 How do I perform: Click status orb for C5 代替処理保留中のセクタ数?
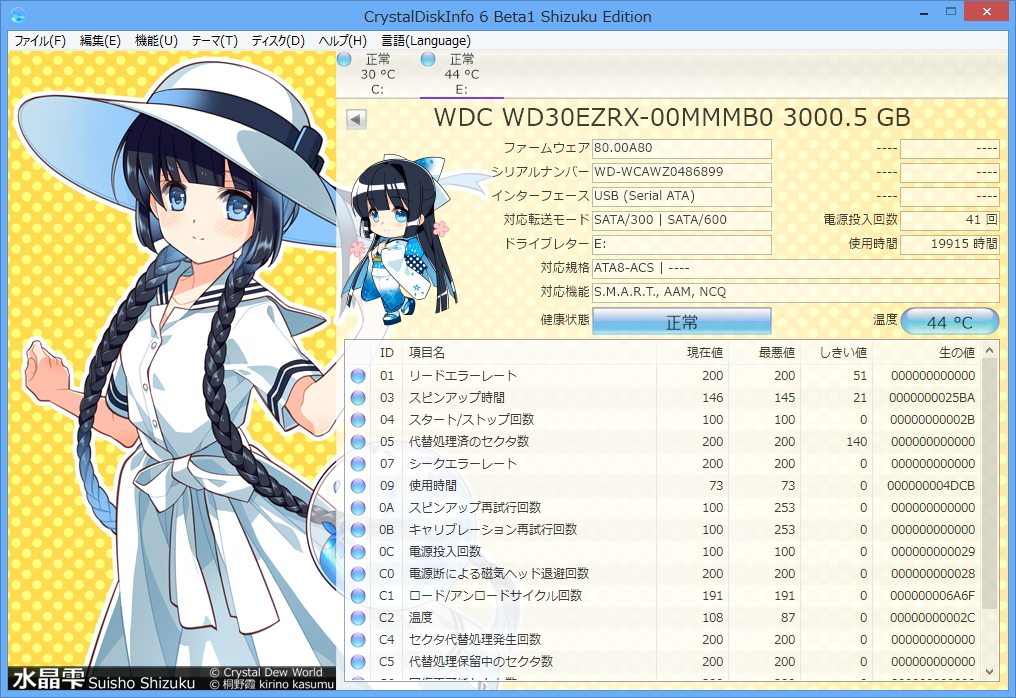[358, 662]
